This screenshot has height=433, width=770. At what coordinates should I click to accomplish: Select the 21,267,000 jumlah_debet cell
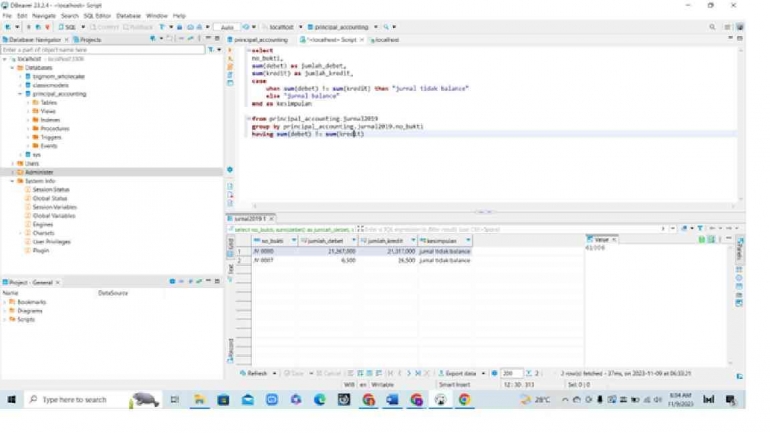tap(328, 251)
